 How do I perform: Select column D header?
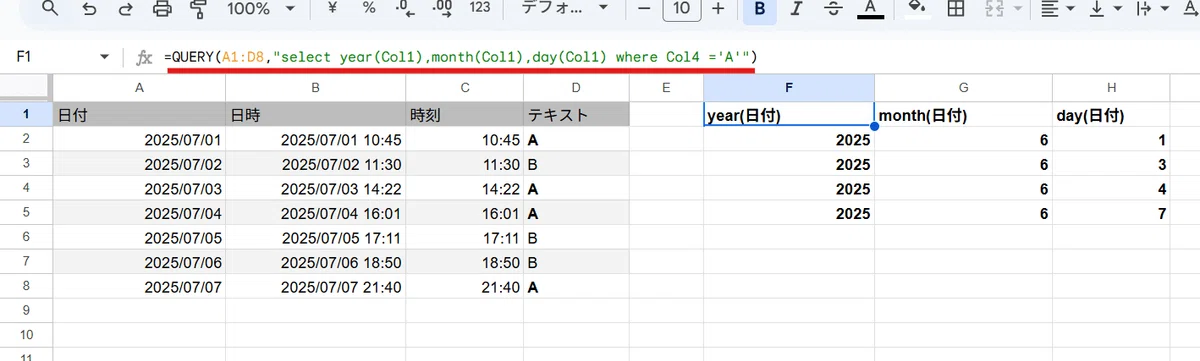pyautogui.click(x=576, y=89)
